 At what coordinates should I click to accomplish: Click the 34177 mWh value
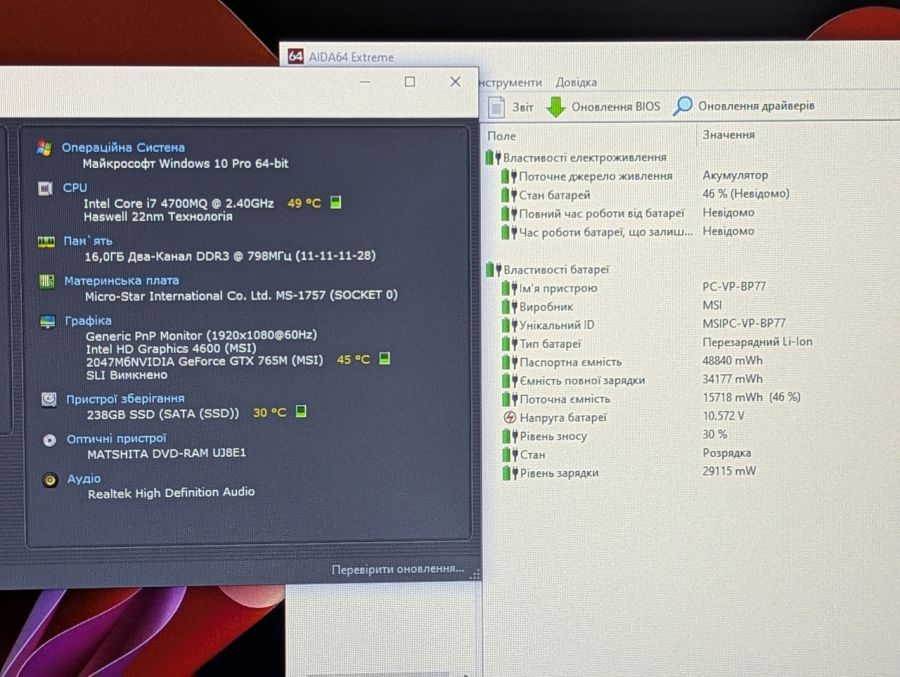click(x=732, y=379)
